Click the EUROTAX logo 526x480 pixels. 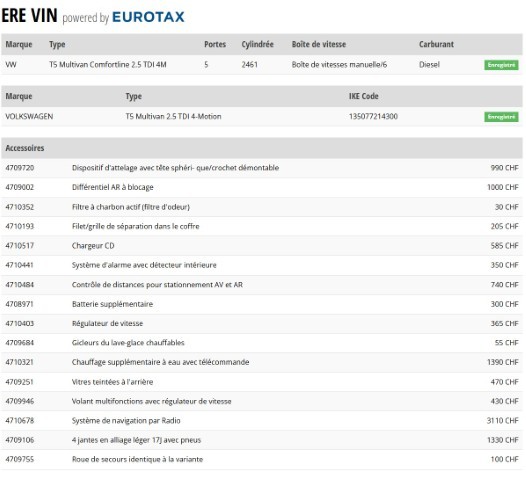148,17
